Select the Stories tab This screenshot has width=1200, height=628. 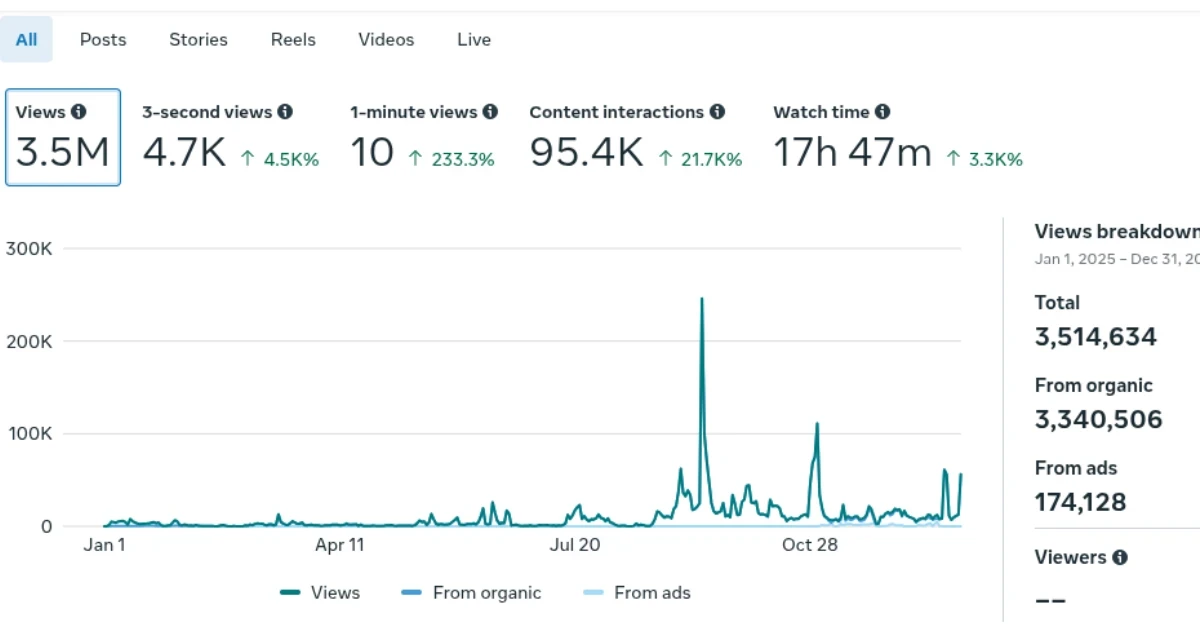pos(198,40)
